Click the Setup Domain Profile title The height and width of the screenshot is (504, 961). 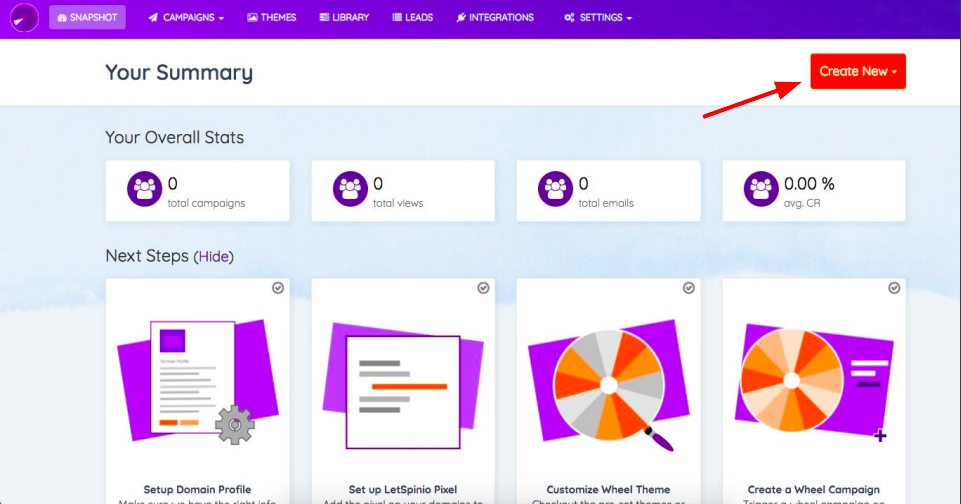[x=197, y=489]
